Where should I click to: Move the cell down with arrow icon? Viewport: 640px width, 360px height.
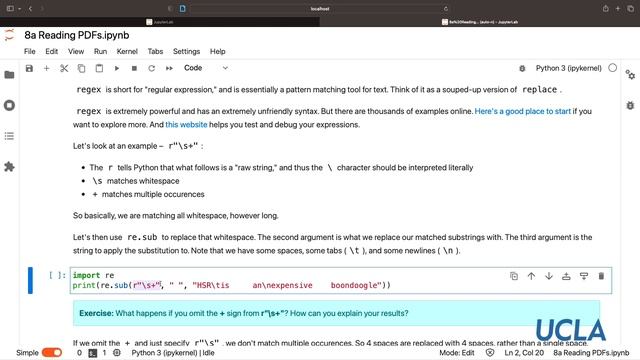[x=549, y=276]
